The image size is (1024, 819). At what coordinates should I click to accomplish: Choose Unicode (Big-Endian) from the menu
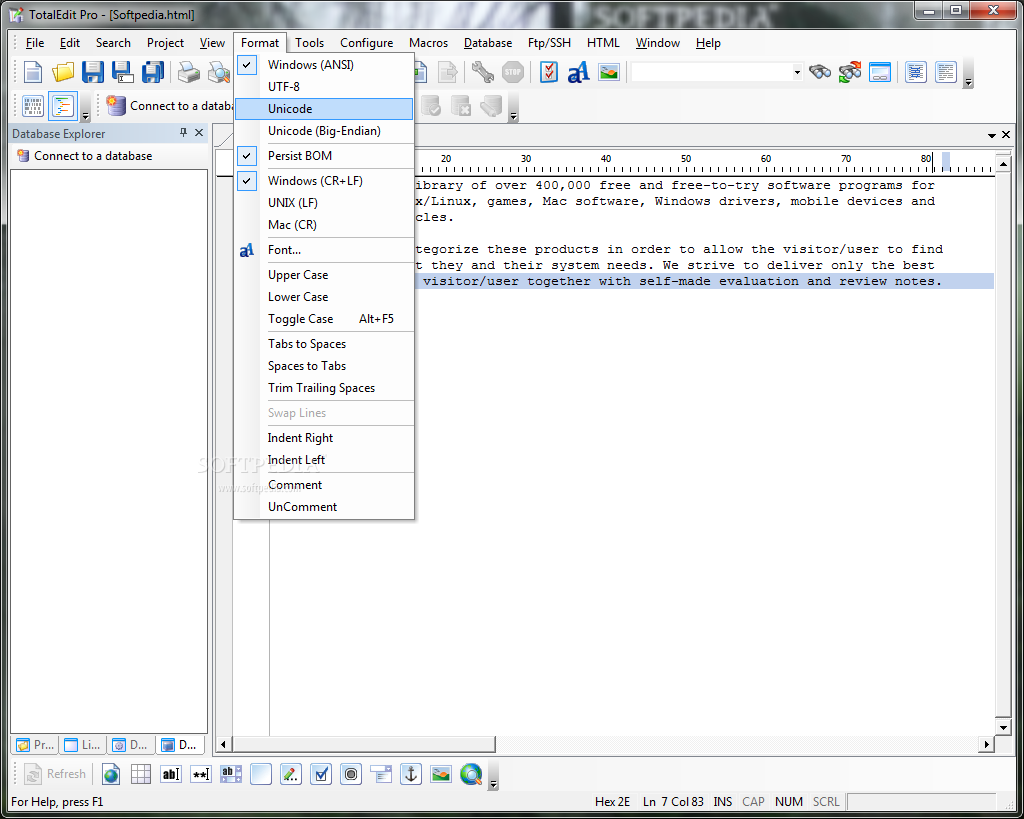(324, 131)
